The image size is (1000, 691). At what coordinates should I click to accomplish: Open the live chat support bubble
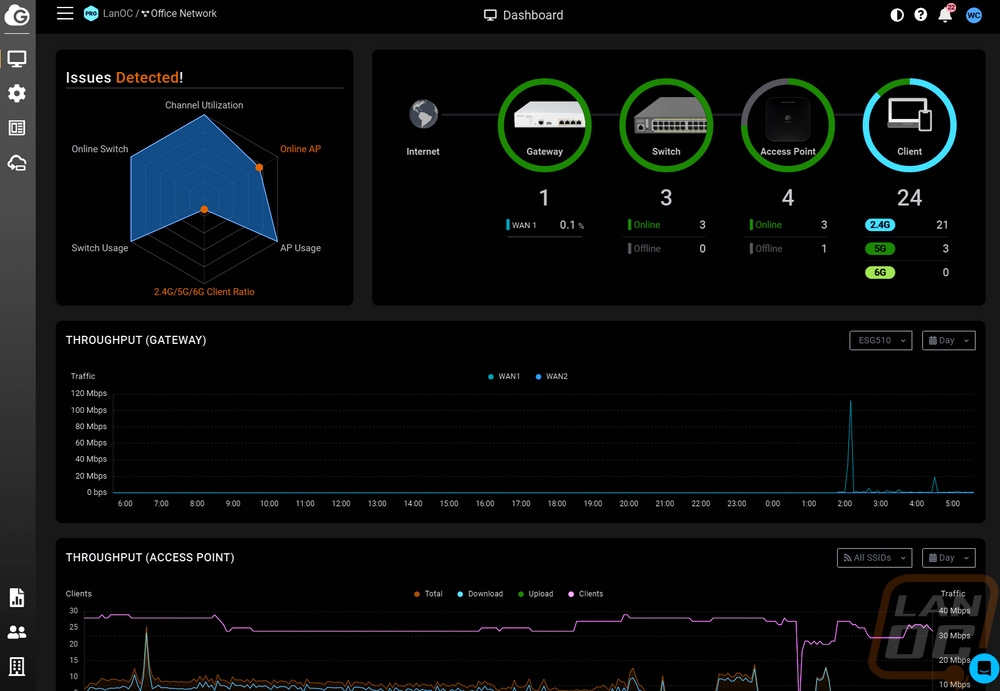coord(983,669)
